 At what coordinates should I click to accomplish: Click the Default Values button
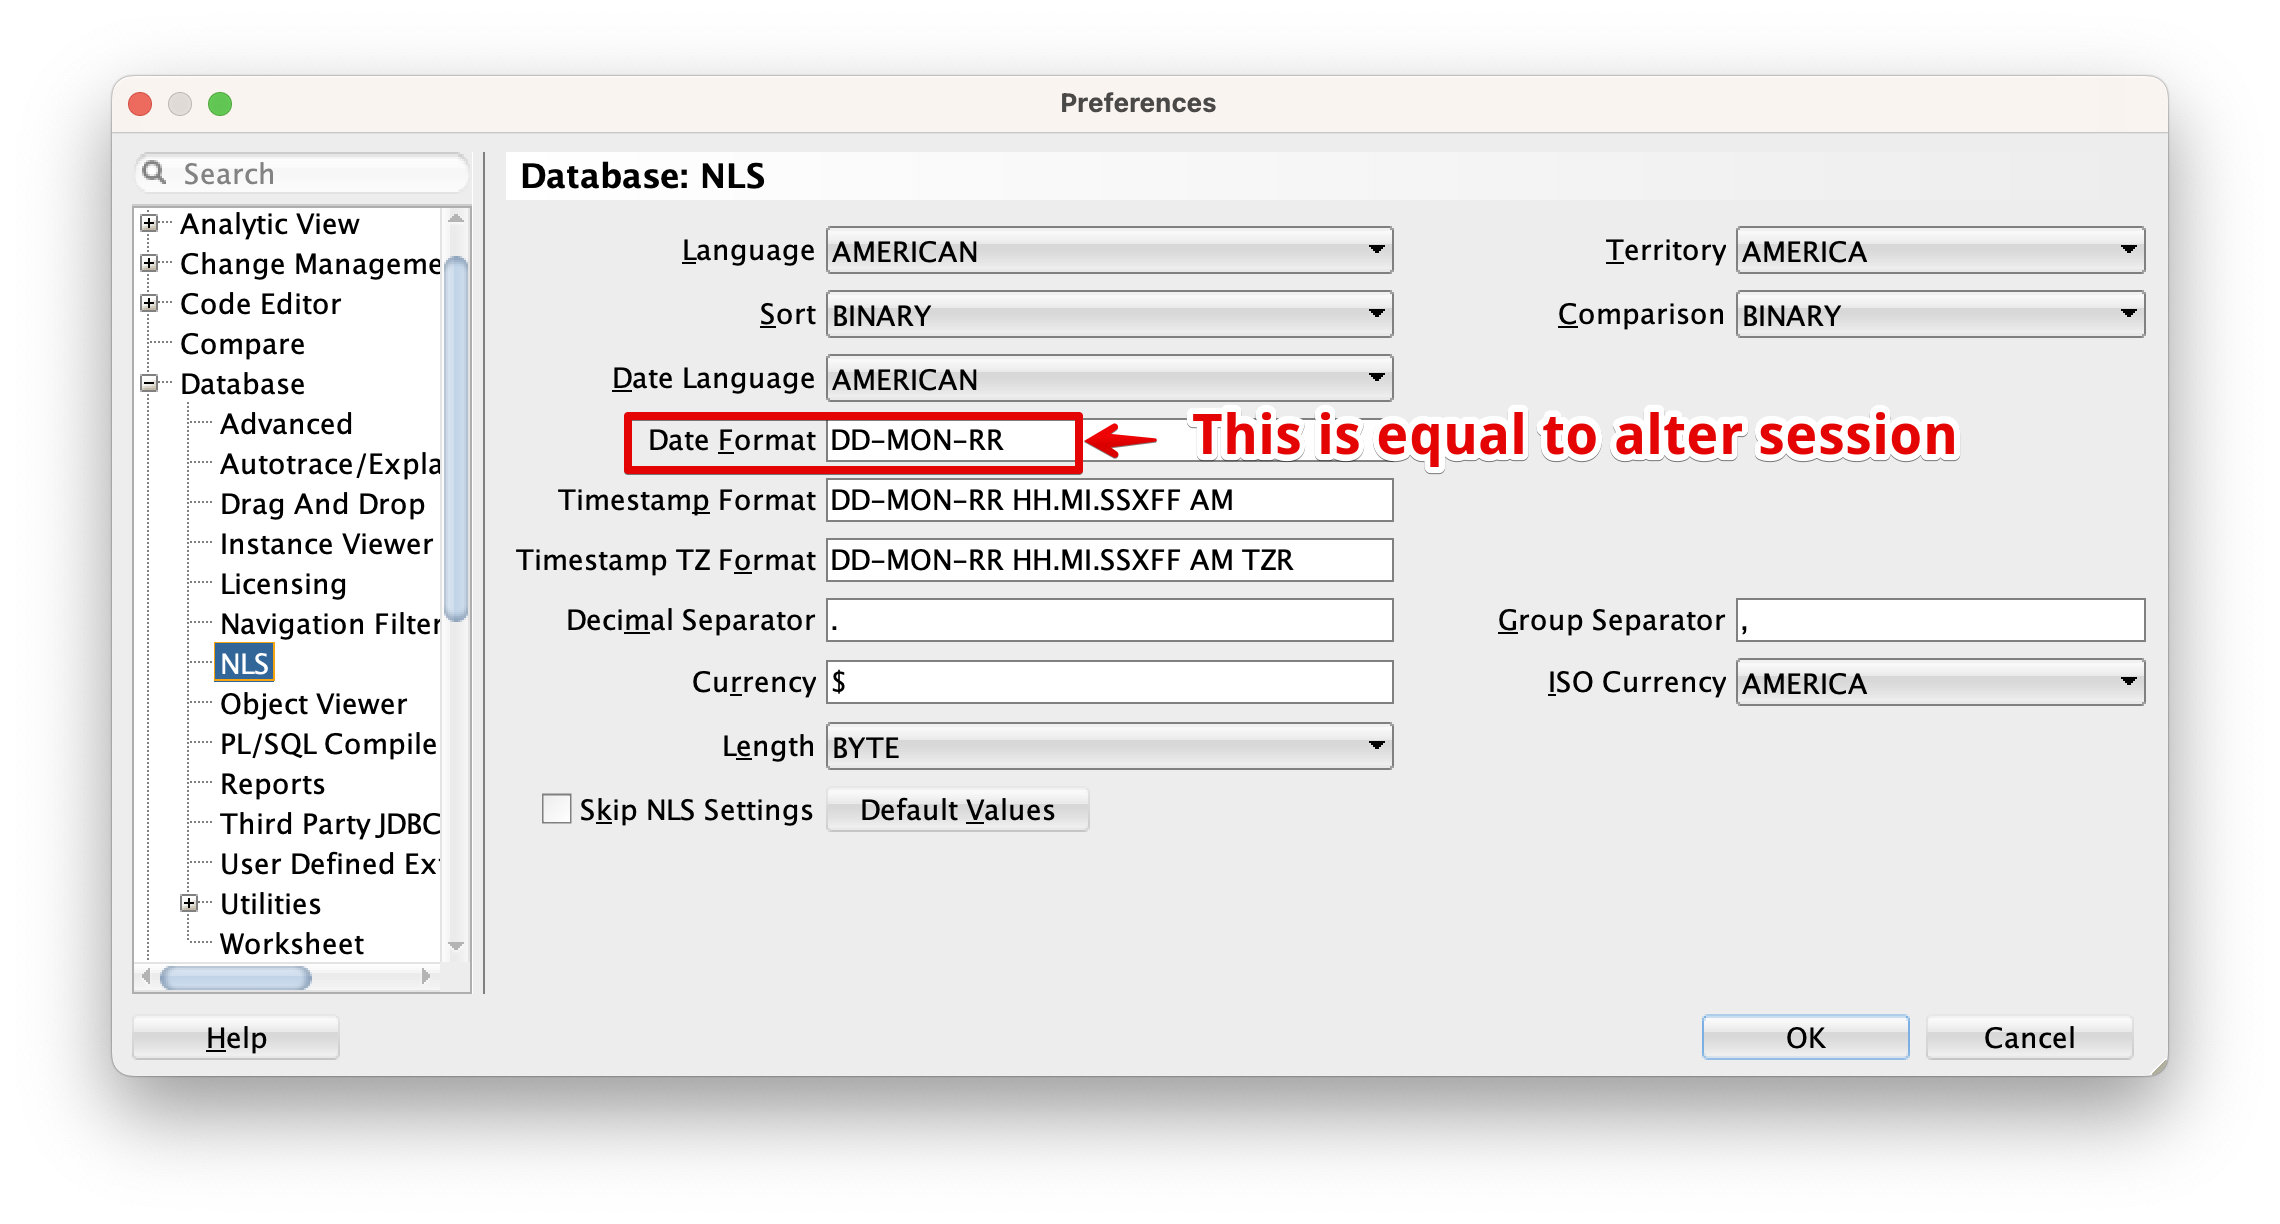(x=957, y=809)
